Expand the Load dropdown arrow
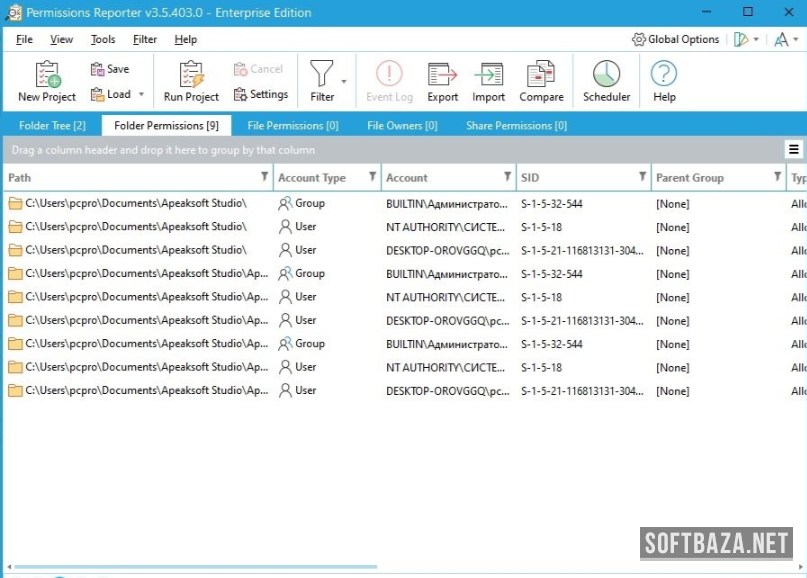Image resolution: width=807 pixels, height=578 pixels. pos(141,95)
